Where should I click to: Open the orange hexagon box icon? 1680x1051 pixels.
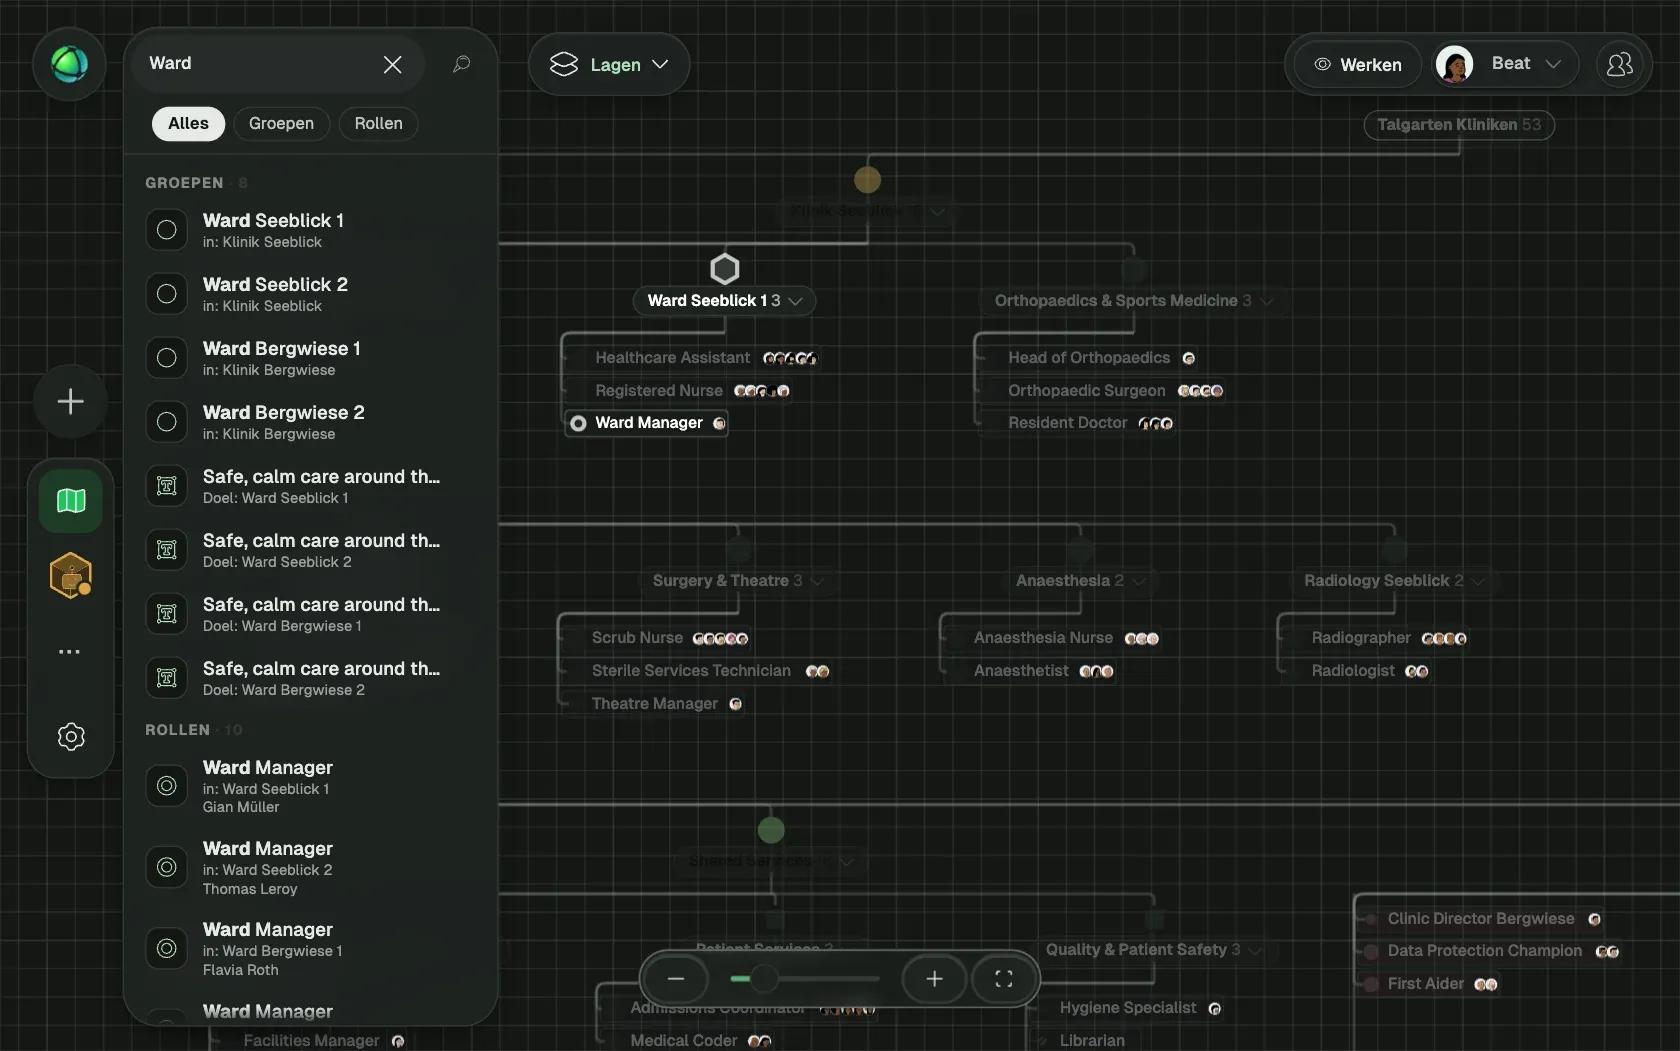70,575
